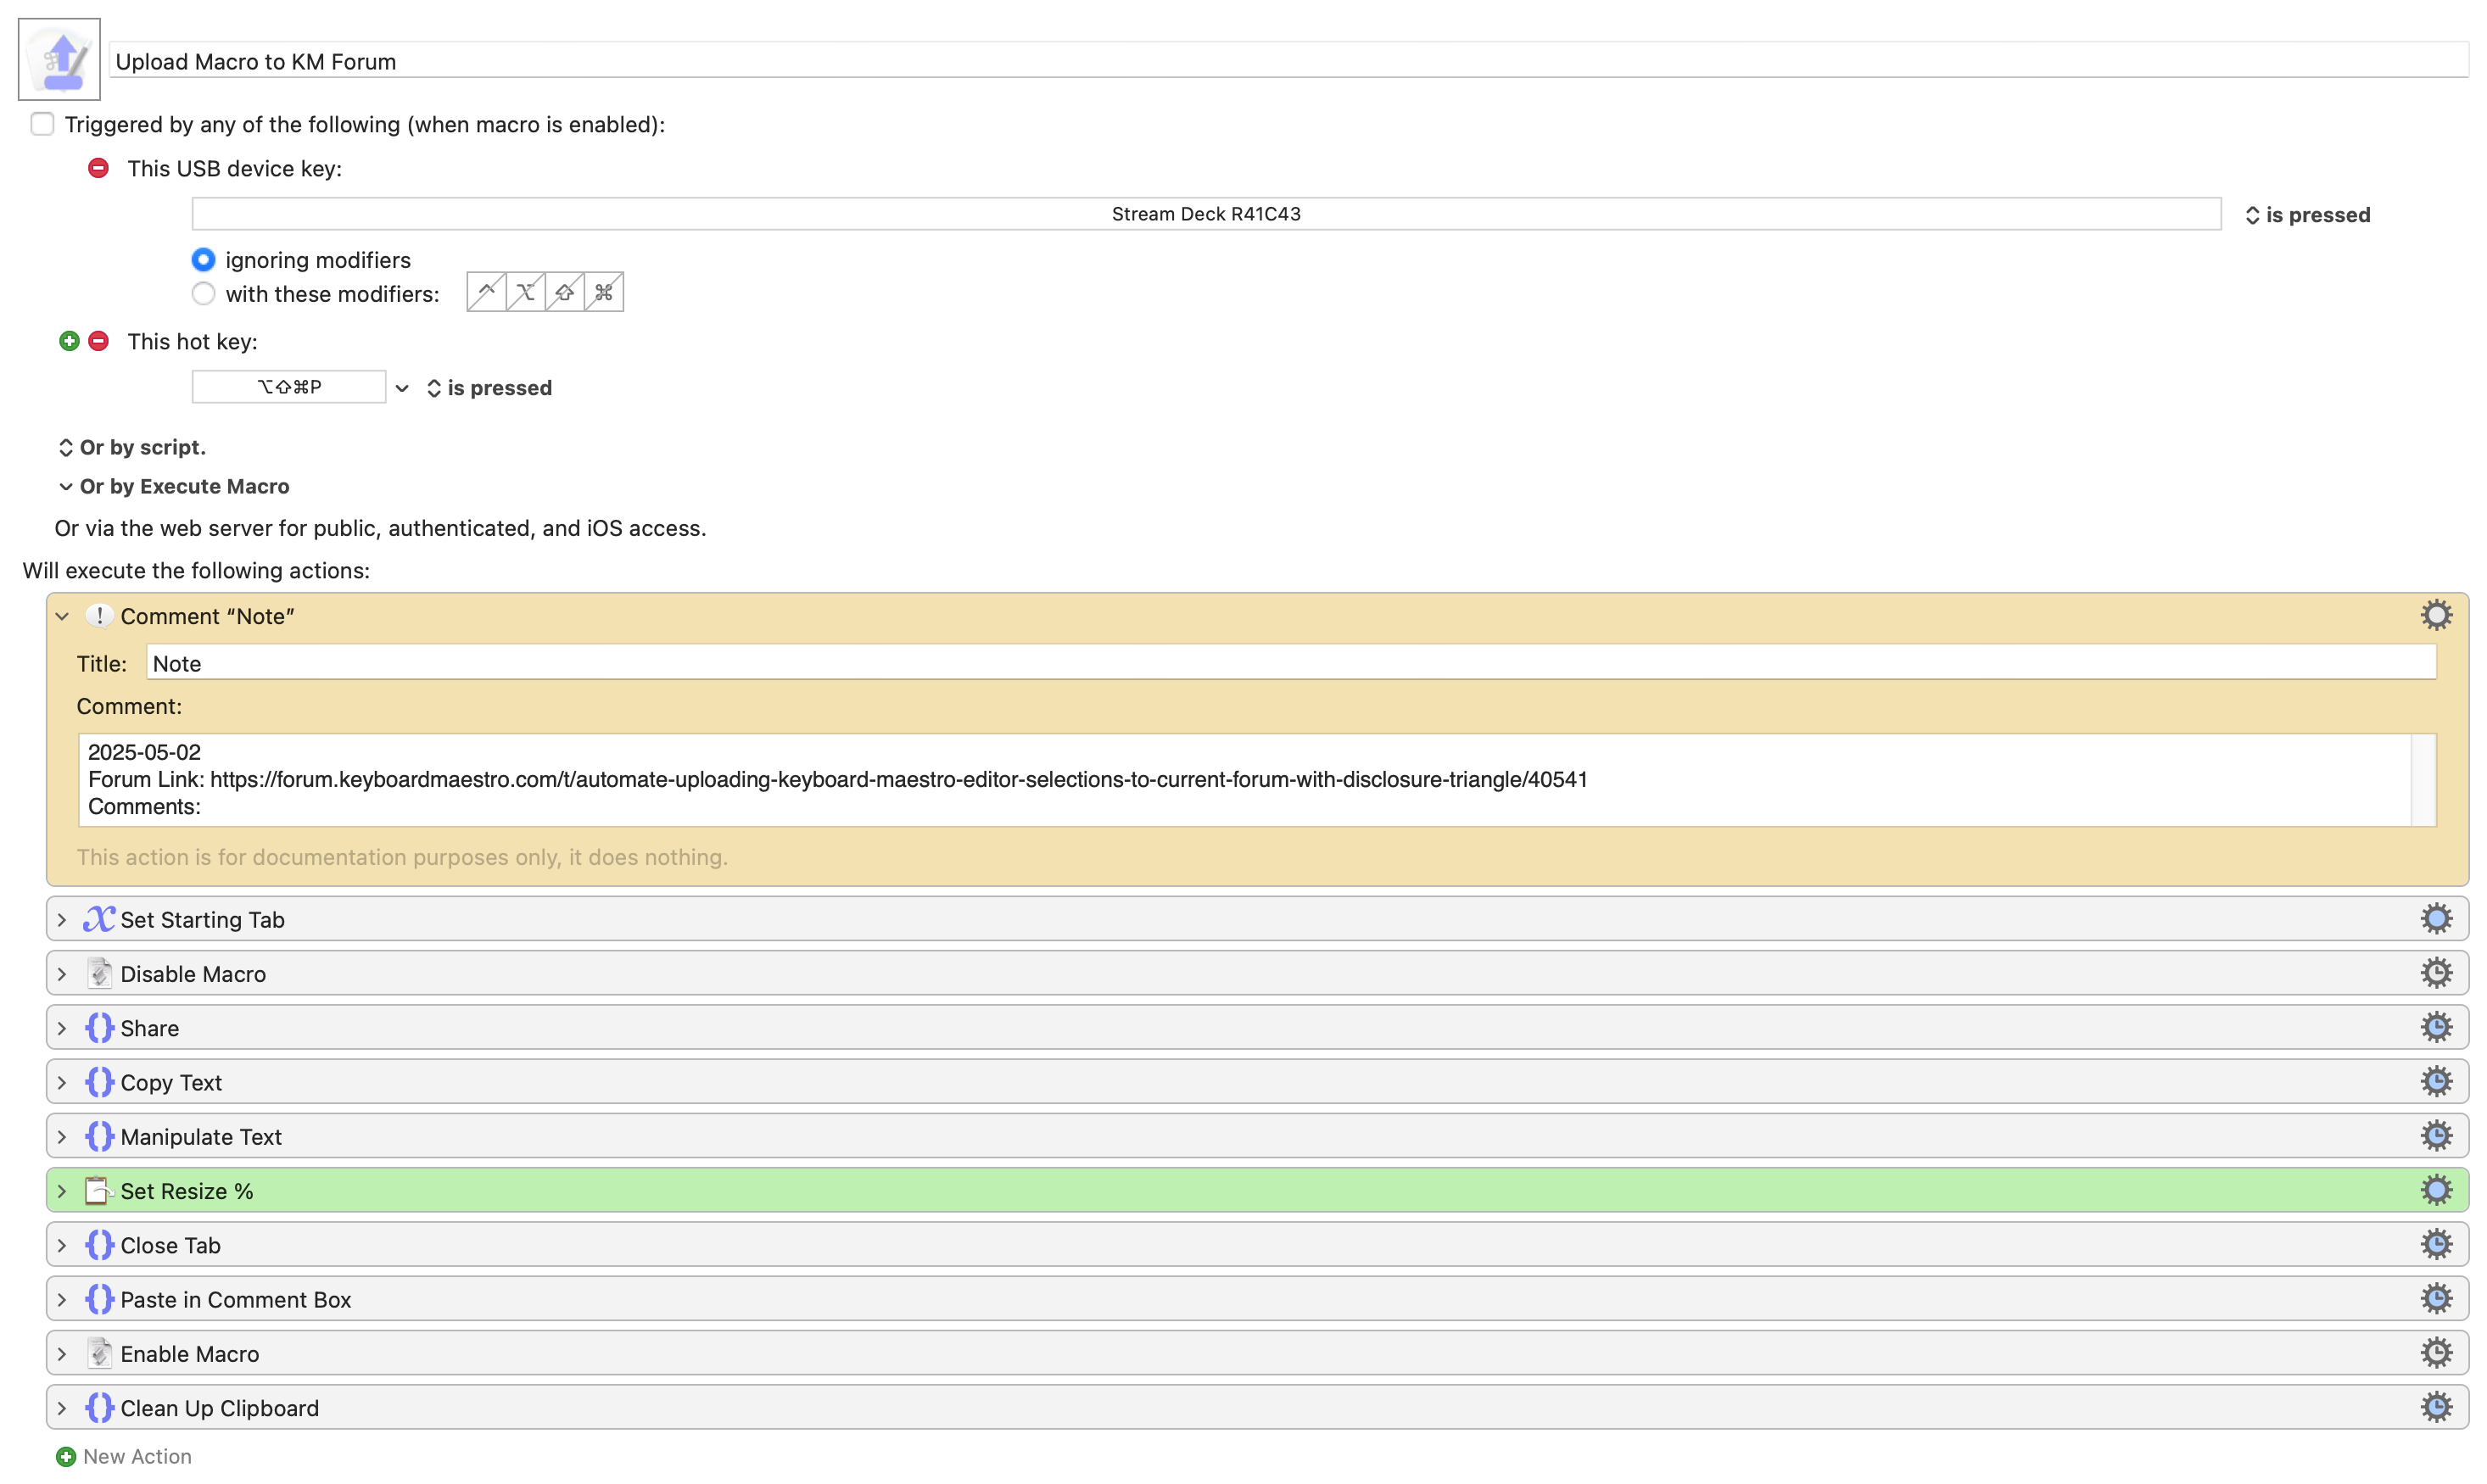Click the Stream Deck R41C43 key field
Screen dimensions: 2487x1484
(1206, 214)
